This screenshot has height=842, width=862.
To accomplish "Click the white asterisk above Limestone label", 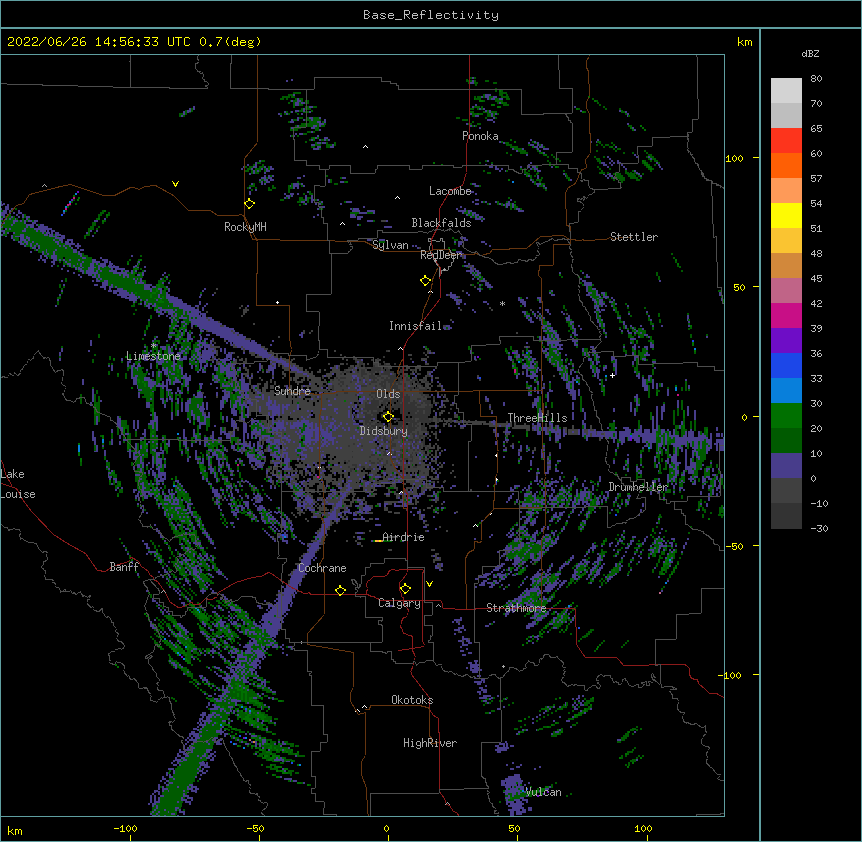I will (x=154, y=346).
